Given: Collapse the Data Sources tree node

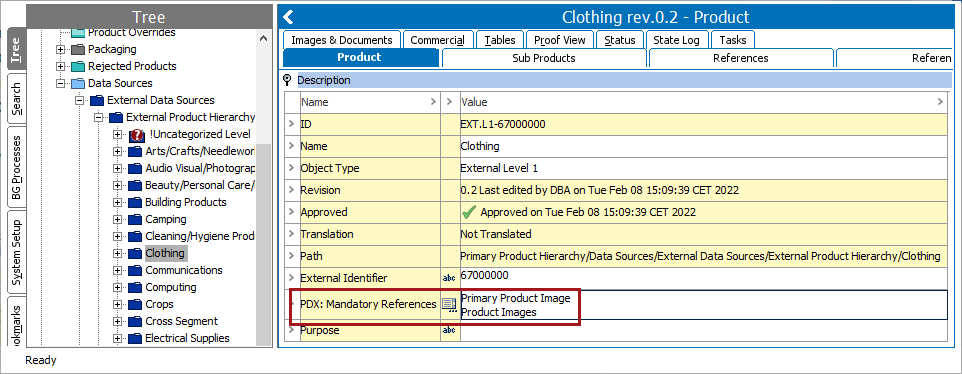Looking at the screenshot, I should [60, 83].
